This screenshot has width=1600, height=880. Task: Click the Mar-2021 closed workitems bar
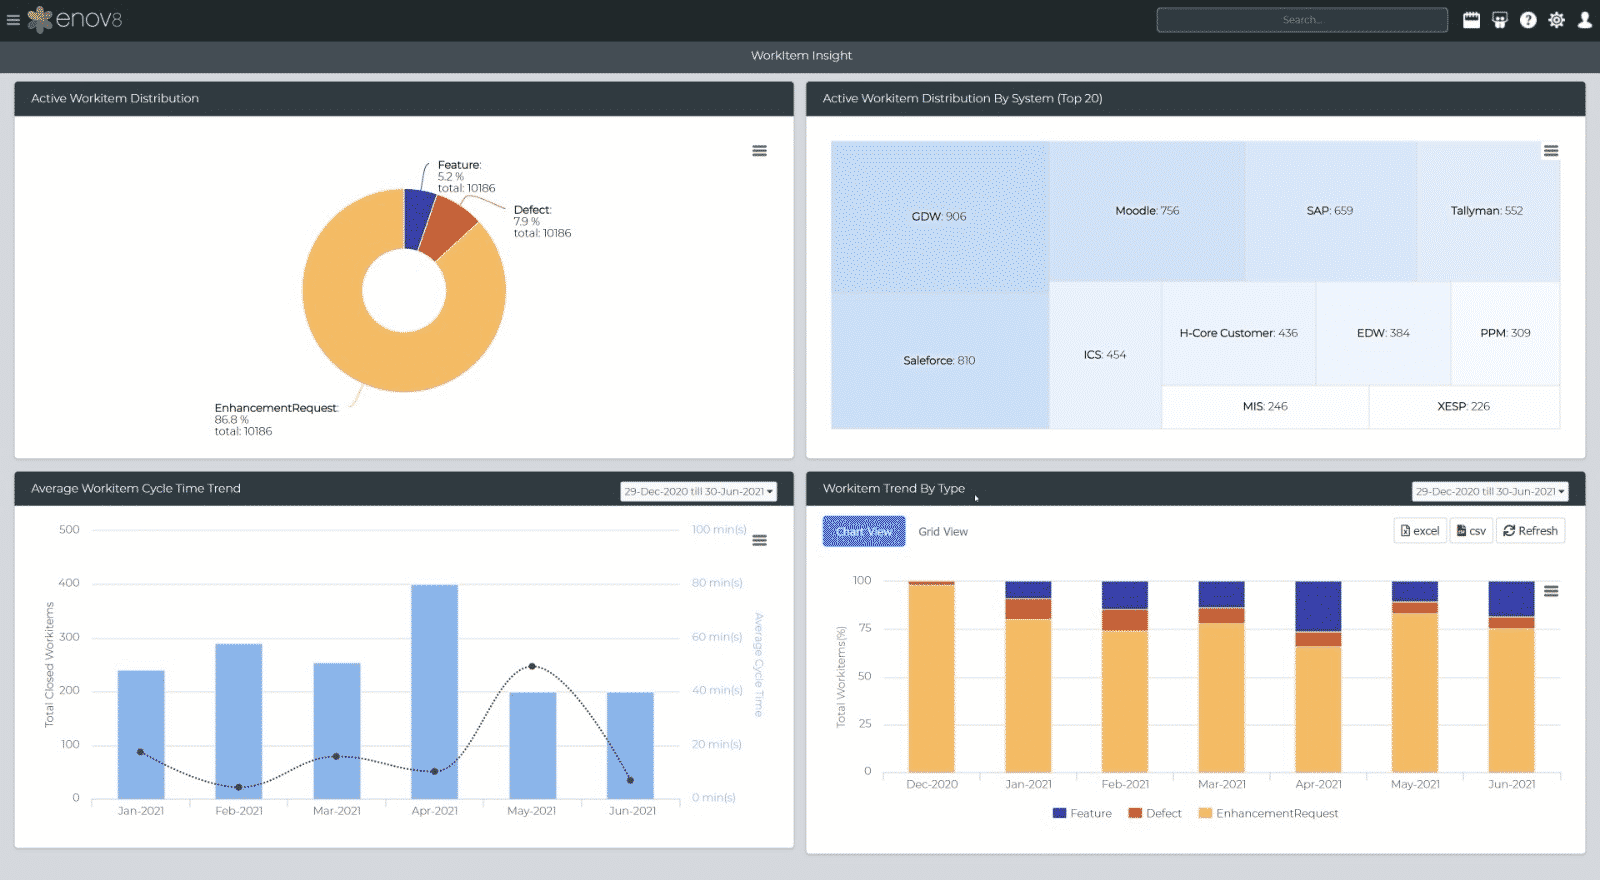(336, 730)
